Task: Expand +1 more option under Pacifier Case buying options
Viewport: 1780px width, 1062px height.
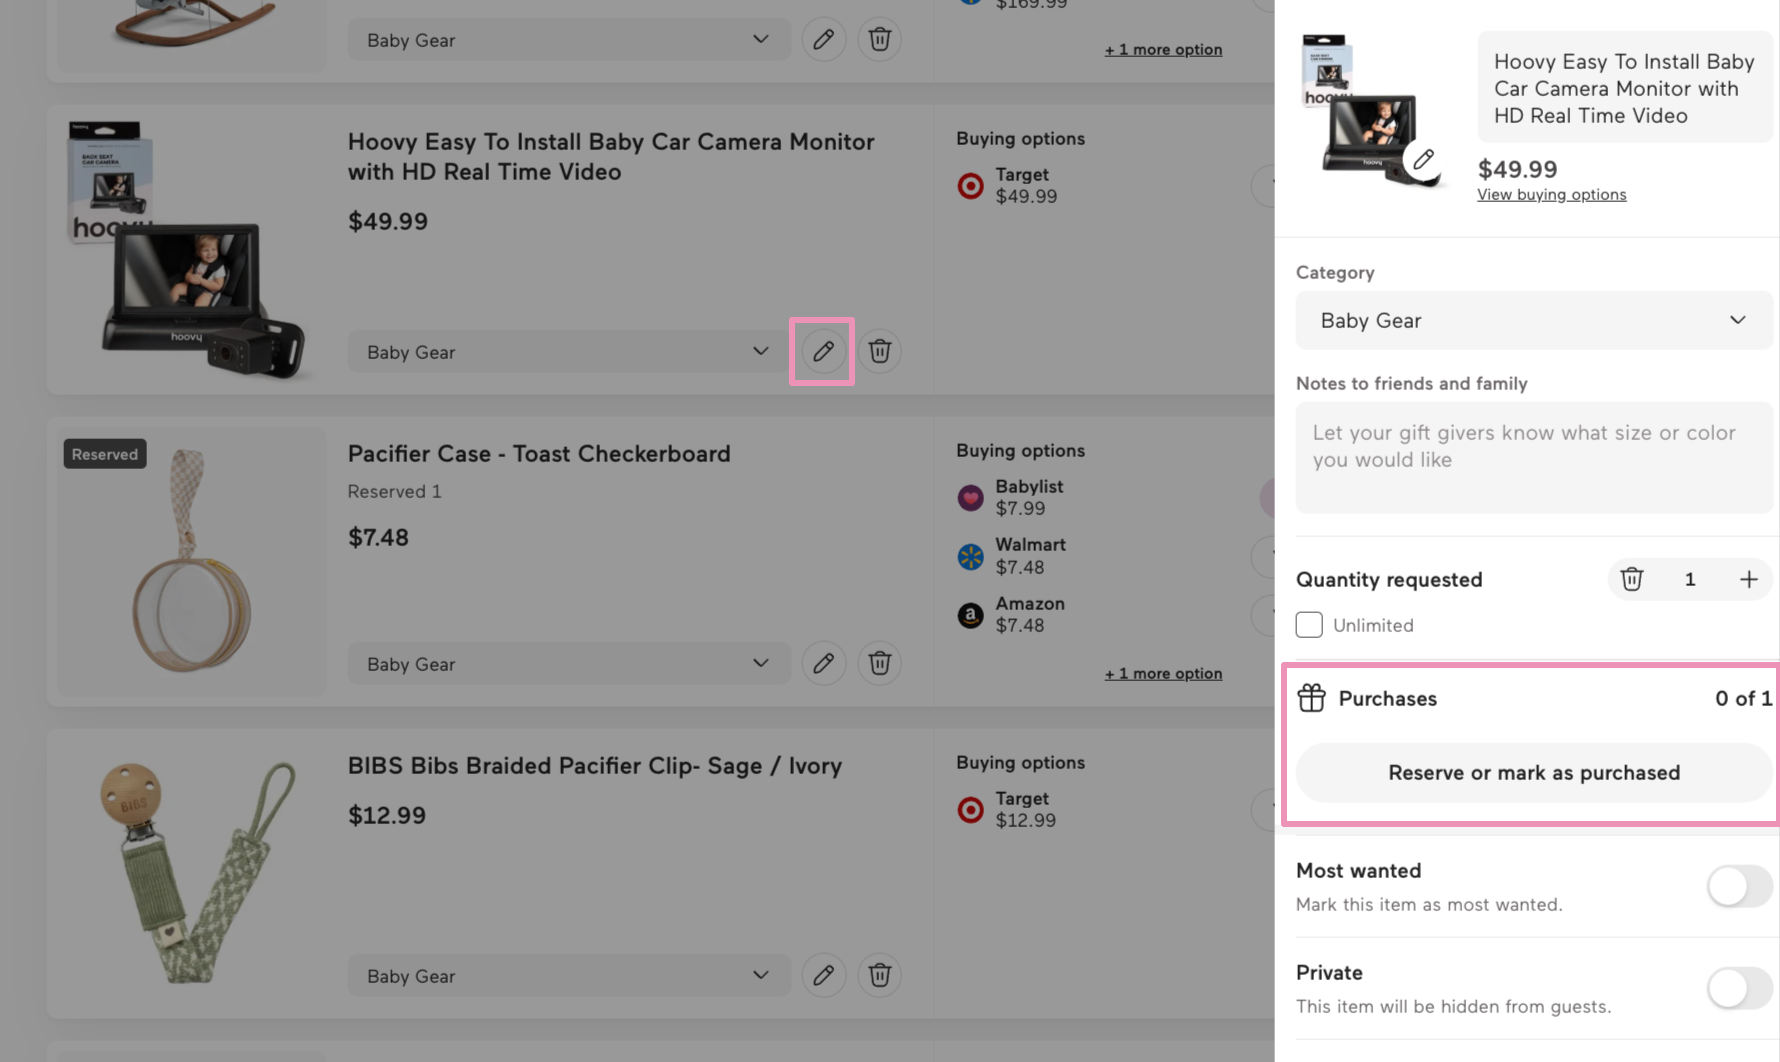Action: (1163, 673)
